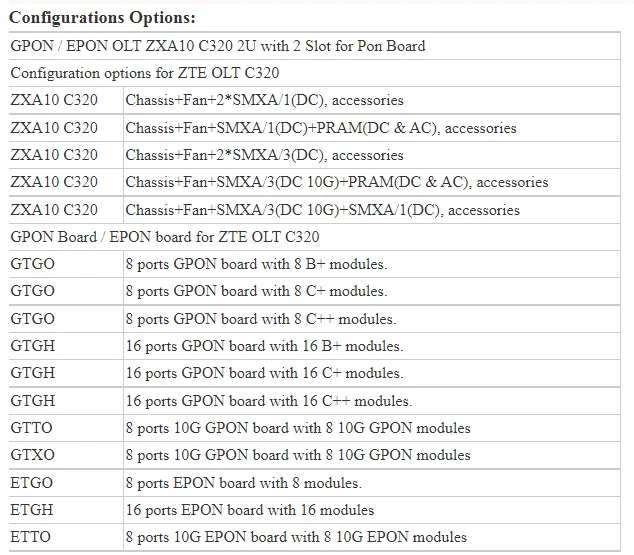Select Chassis+Fan+SMXA/3(DC 10G)+SMXA/1(DC) cell

click(x=322, y=210)
